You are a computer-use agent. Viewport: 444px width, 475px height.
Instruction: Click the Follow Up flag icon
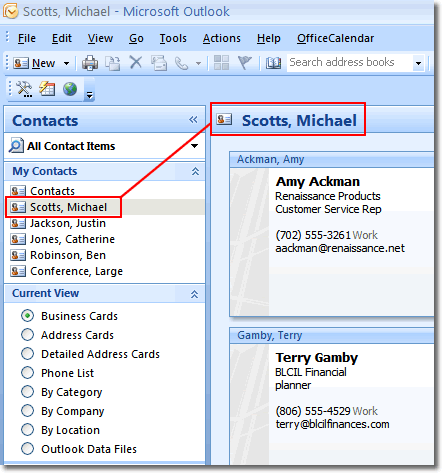pyautogui.click(x=244, y=62)
